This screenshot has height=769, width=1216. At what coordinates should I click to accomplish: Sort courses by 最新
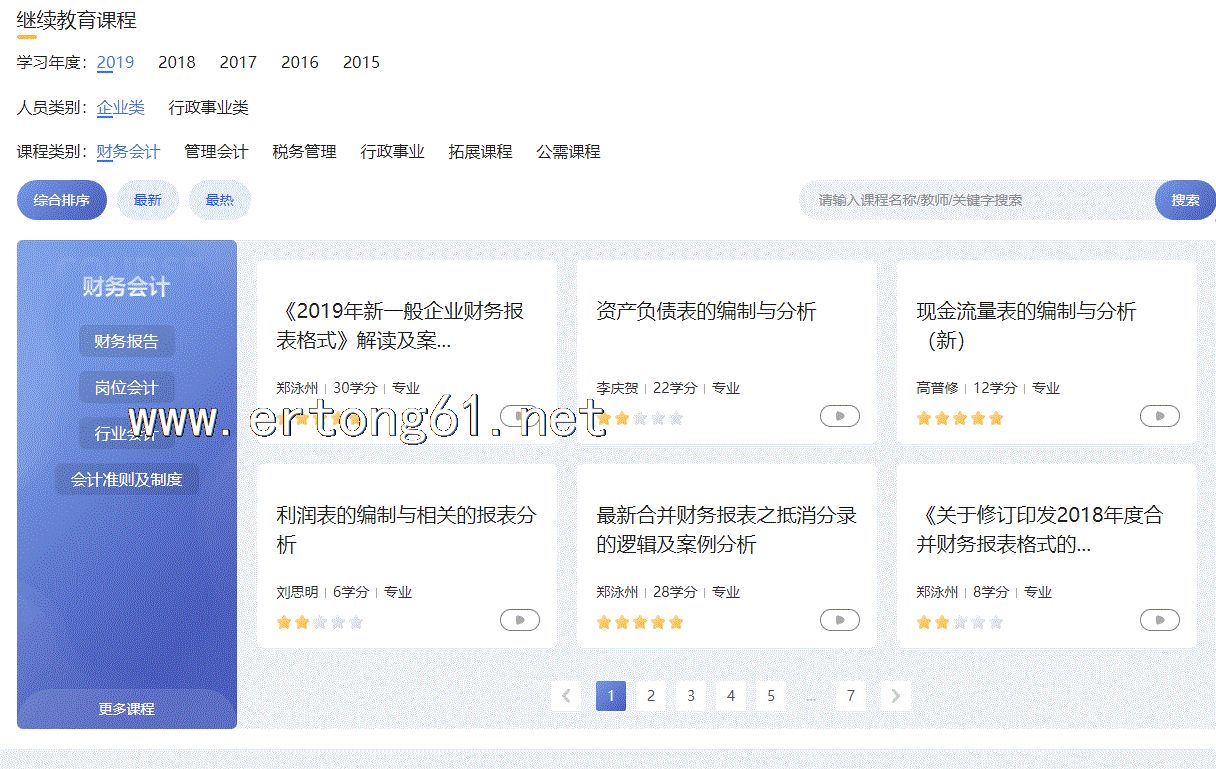point(147,200)
